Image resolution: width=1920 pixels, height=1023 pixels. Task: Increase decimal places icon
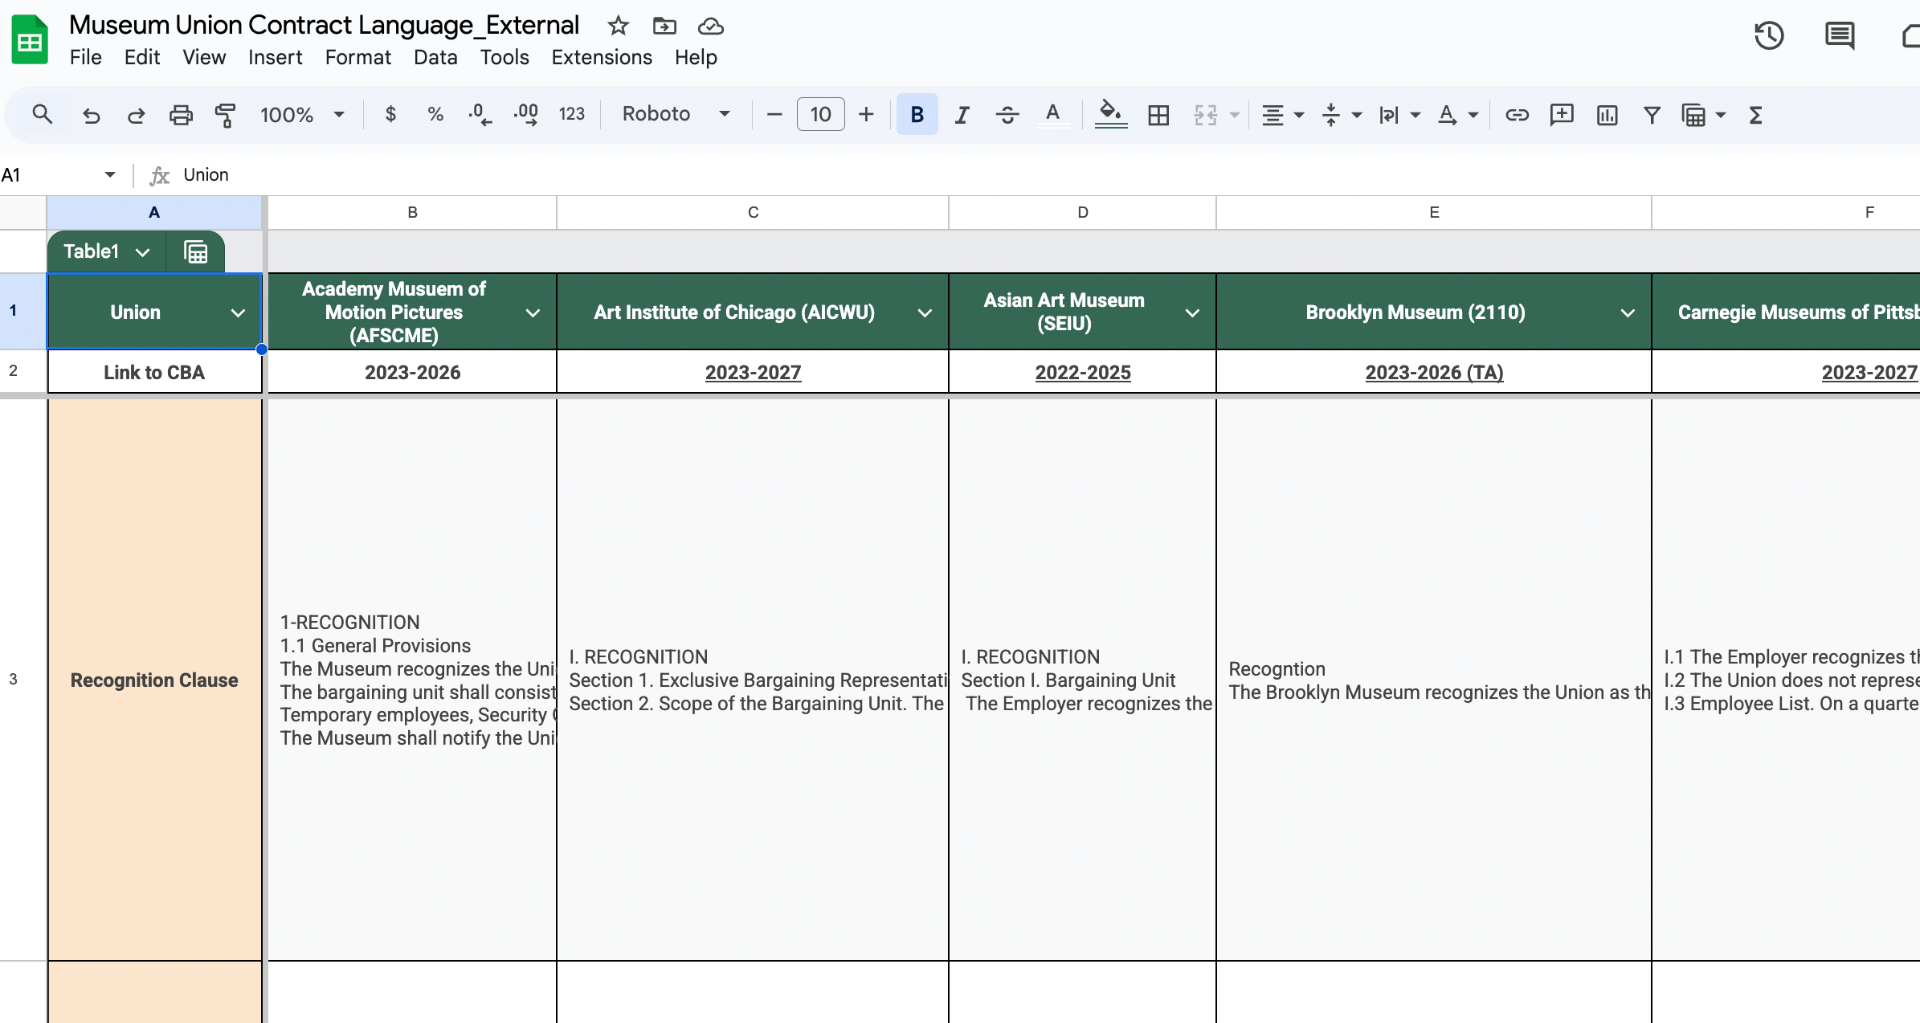coord(526,114)
